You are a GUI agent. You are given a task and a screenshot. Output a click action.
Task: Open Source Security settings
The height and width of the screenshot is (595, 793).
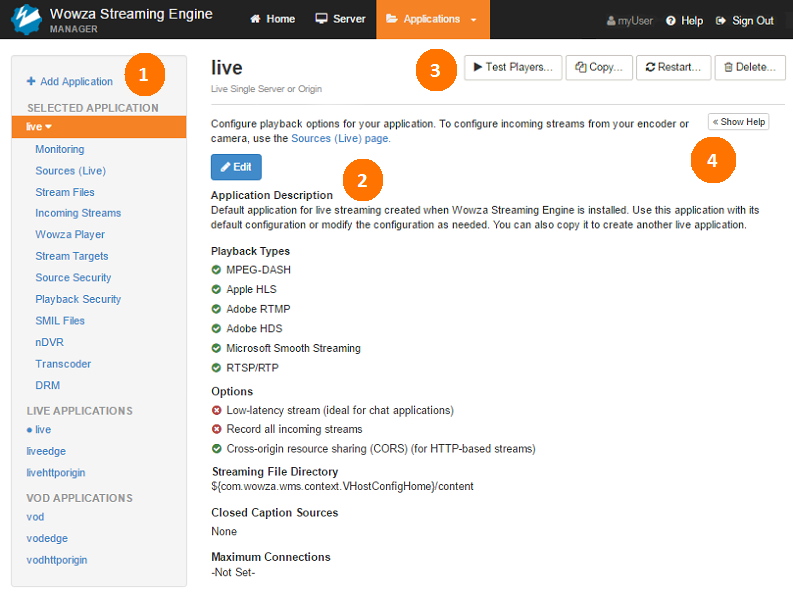click(73, 278)
